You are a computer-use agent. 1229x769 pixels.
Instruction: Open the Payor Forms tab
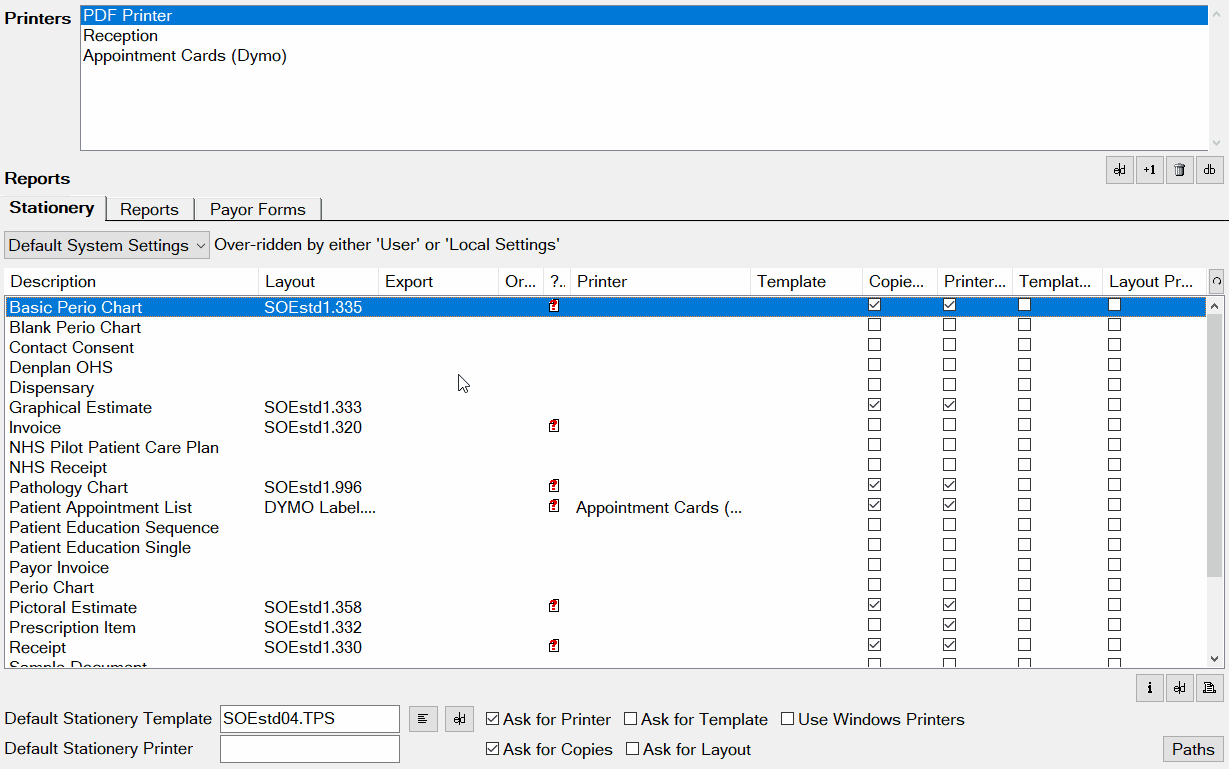tap(257, 209)
